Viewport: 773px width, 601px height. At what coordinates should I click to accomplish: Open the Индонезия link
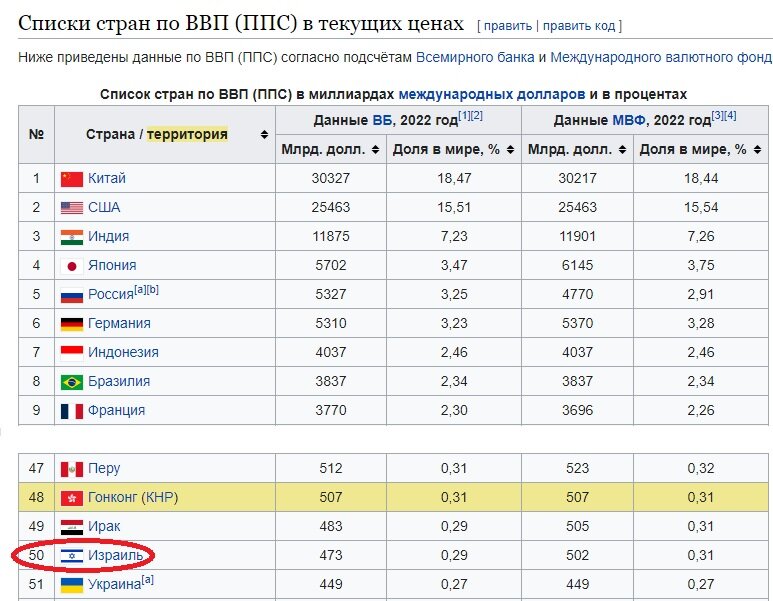(x=123, y=353)
